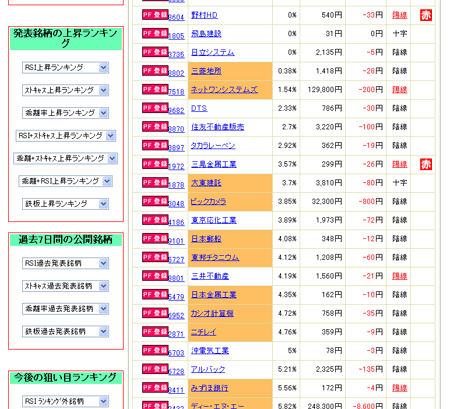Open the 乖離率過去発表銘柄 dropdown
This screenshot has width=450, height=409.
point(65,309)
